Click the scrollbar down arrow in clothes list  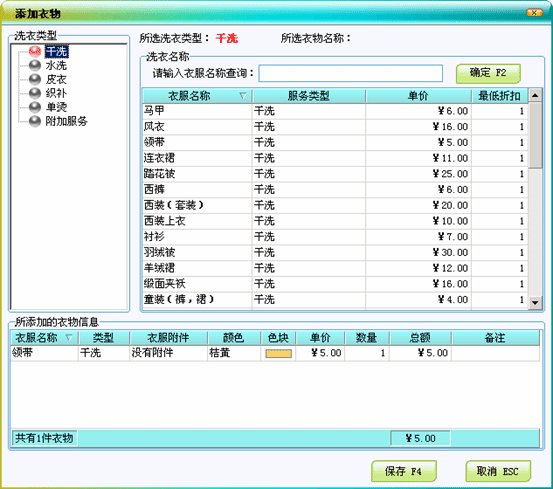tap(535, 302)
